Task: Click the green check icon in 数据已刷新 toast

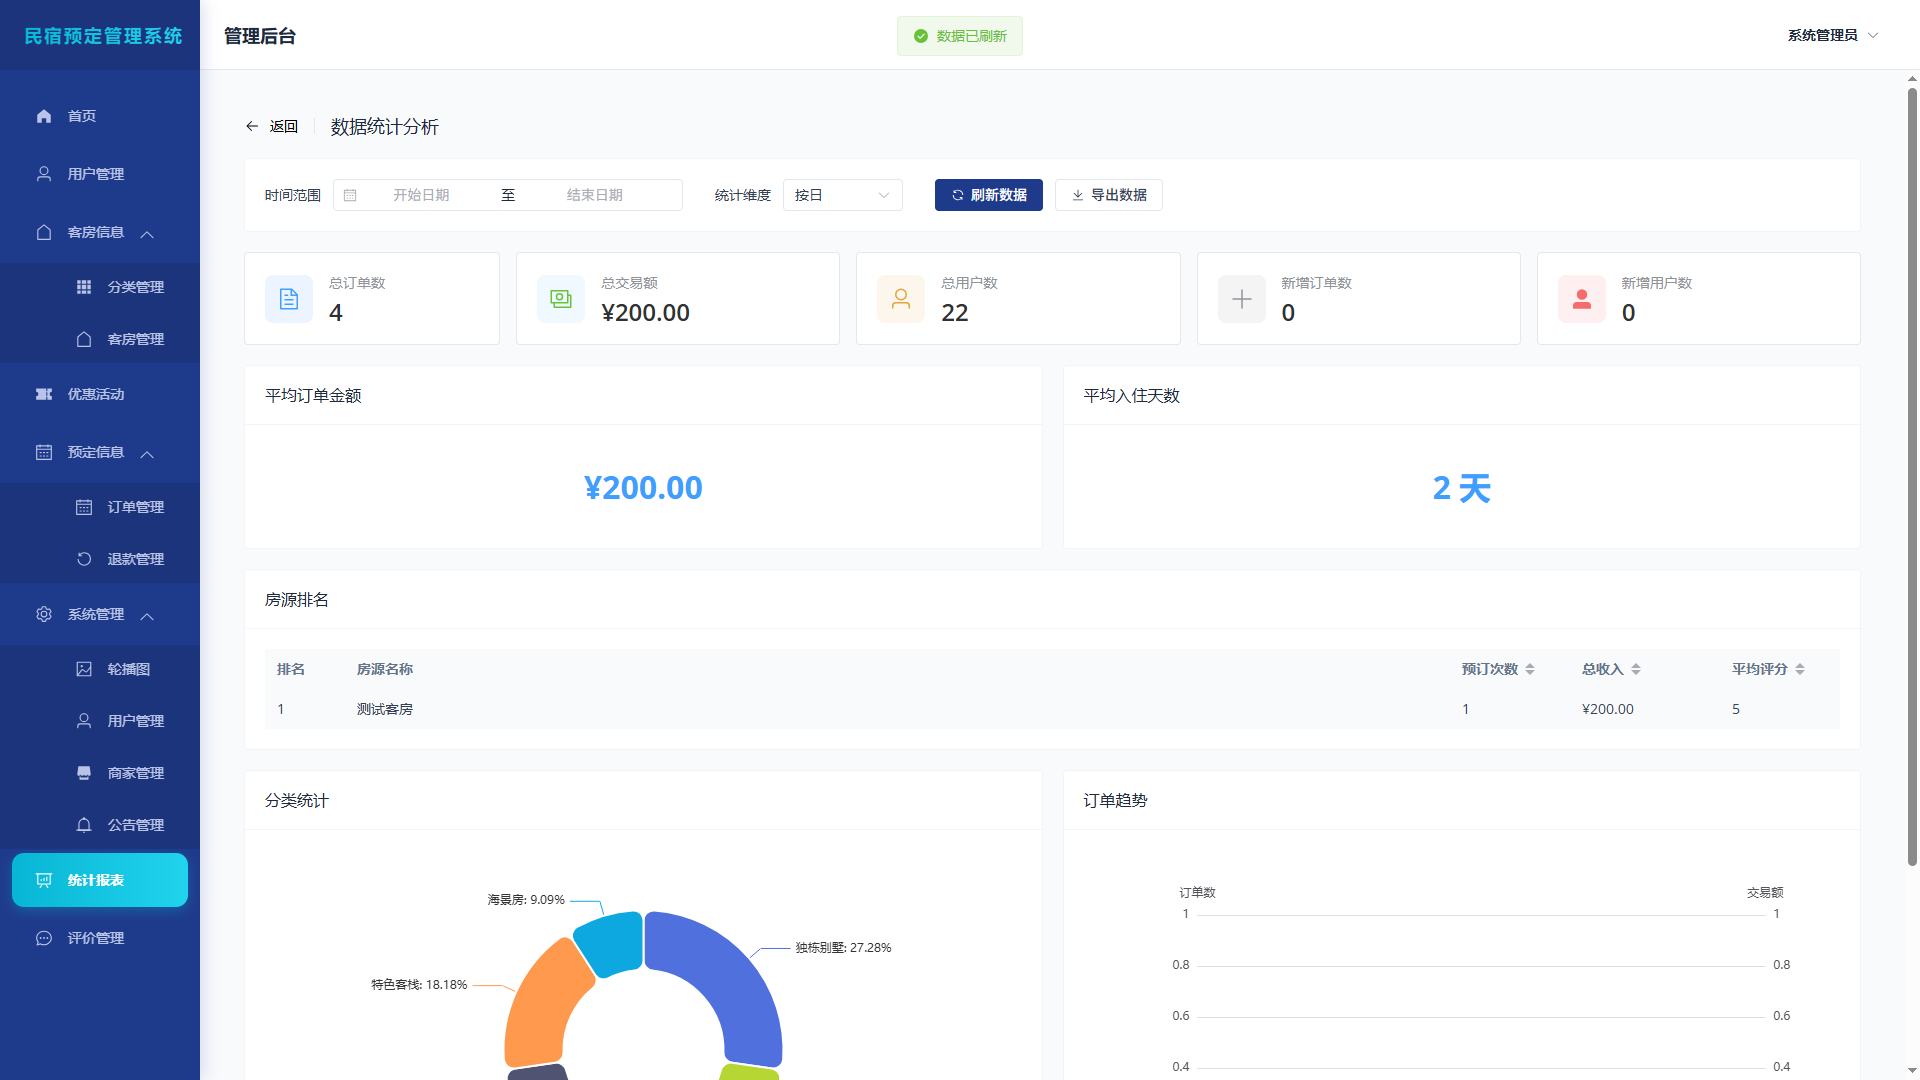Action: point(921,36)
